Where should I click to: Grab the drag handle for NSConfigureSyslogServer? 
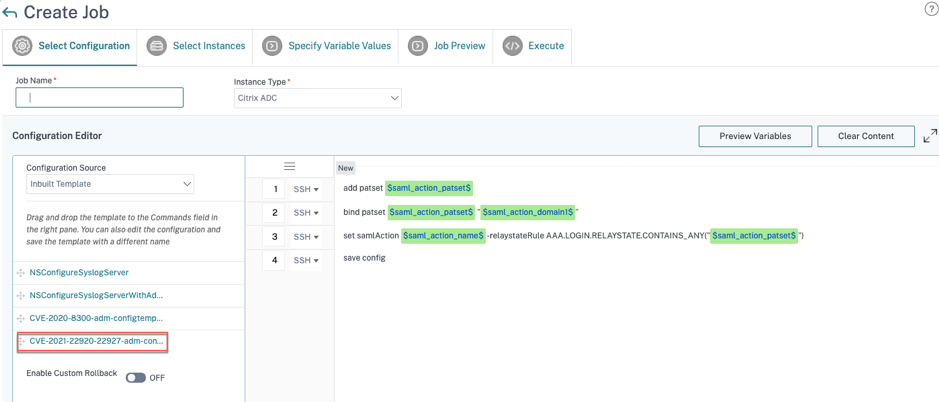click(21, 273)
